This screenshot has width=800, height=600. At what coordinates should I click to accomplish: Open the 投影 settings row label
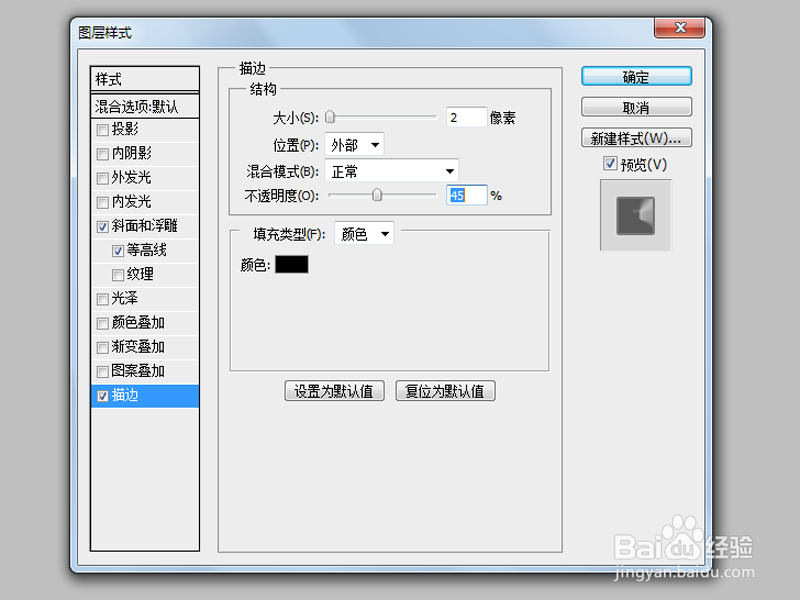(x=125, y=129)
